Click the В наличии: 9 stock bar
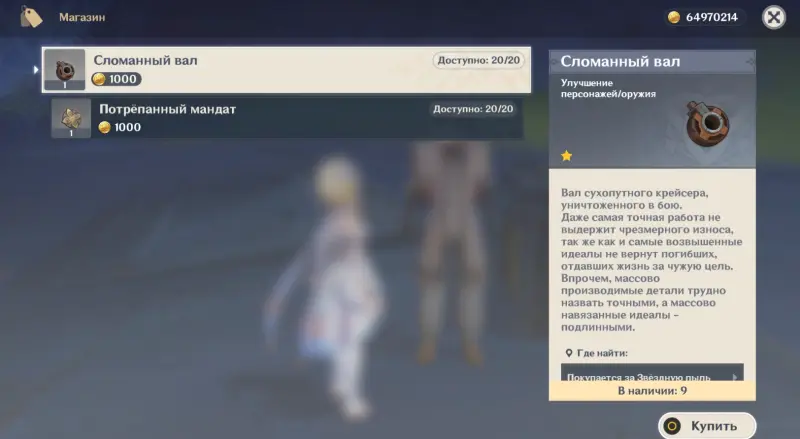Screen dimensions: 800x439 [652, 391]
